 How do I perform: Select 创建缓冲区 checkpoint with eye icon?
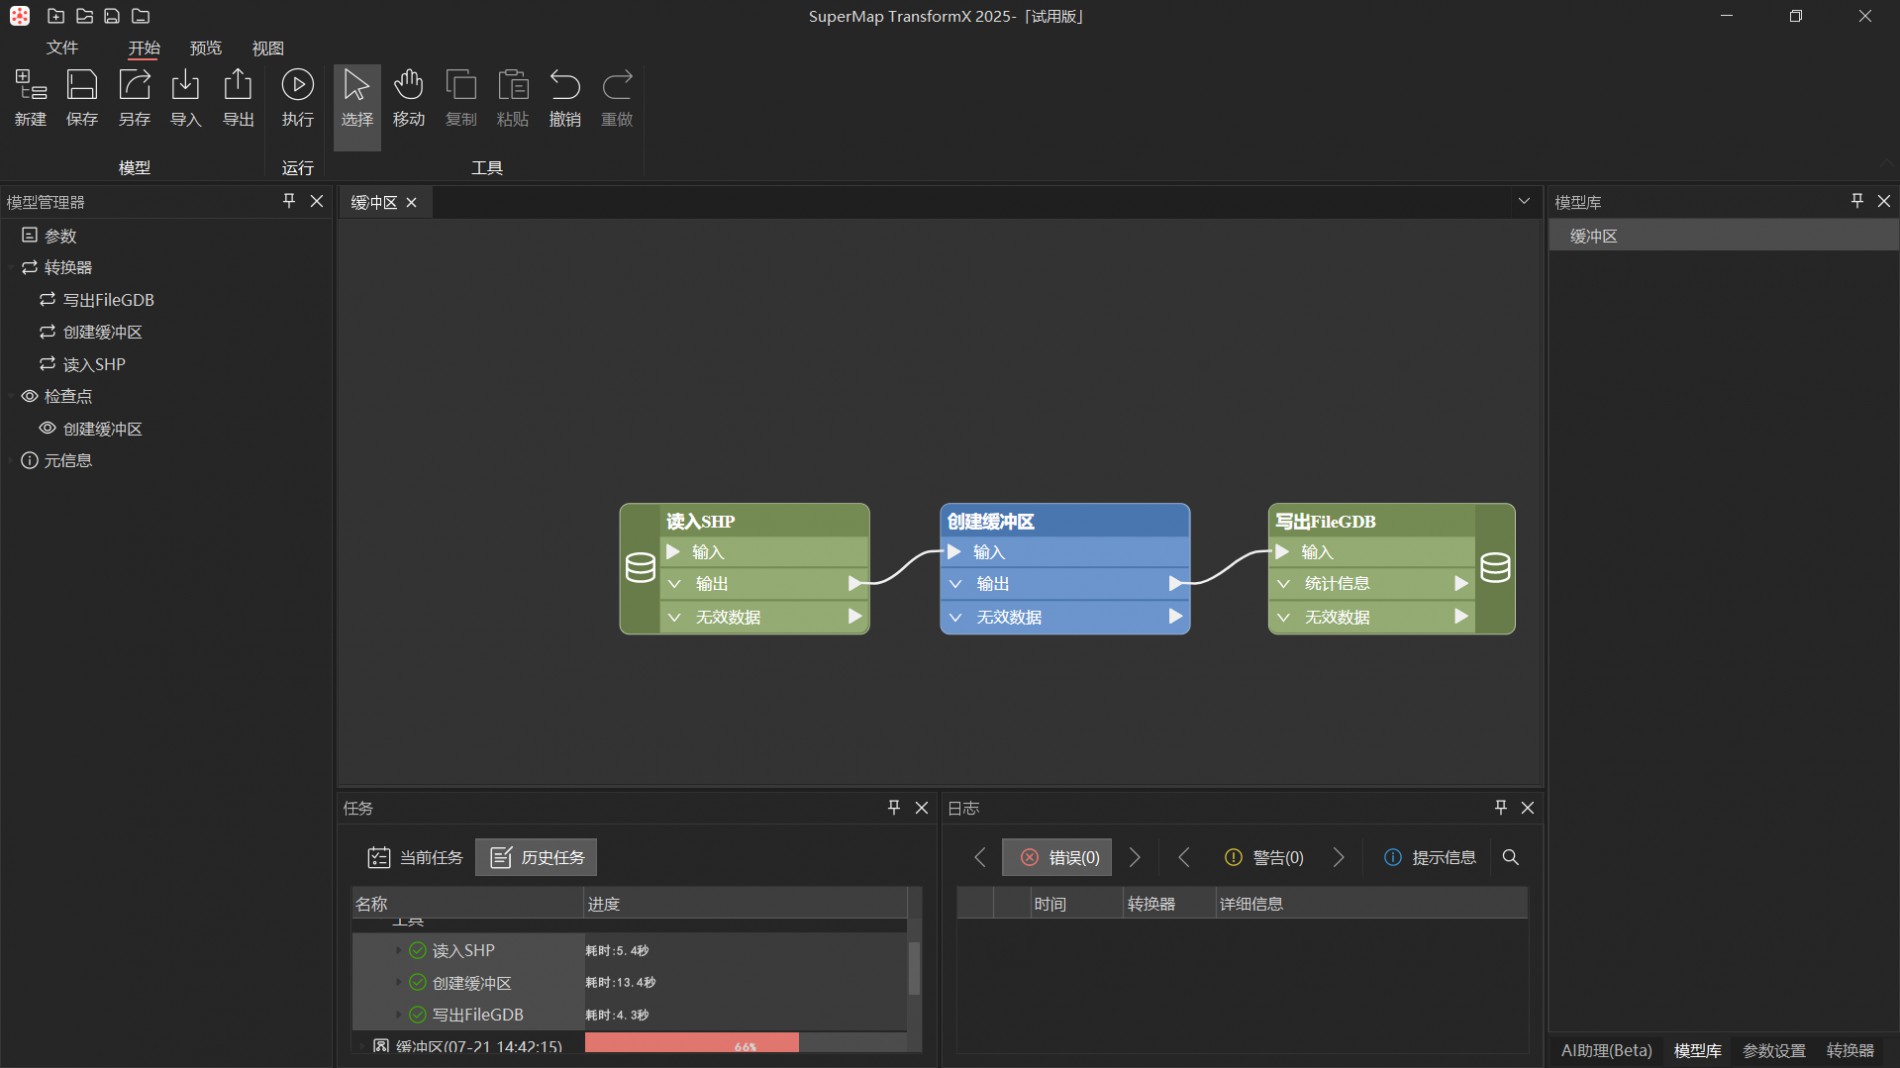pos(91,428)
